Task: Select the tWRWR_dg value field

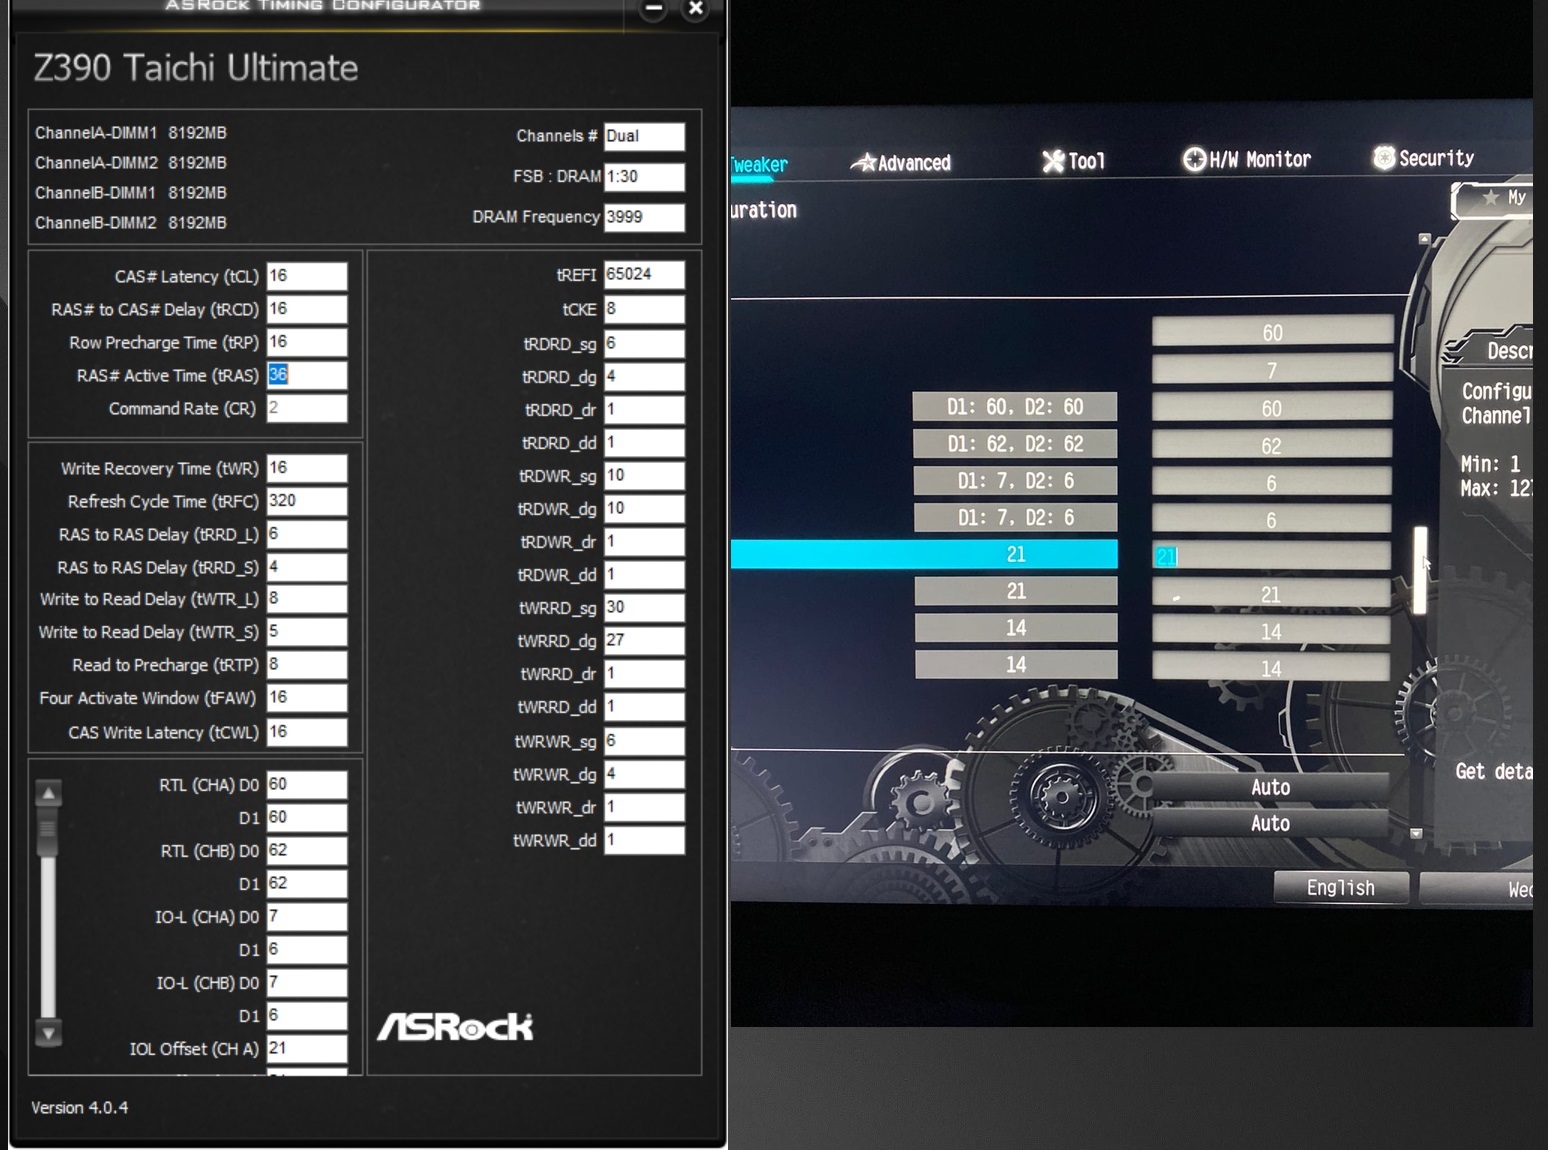Action: 645,775
